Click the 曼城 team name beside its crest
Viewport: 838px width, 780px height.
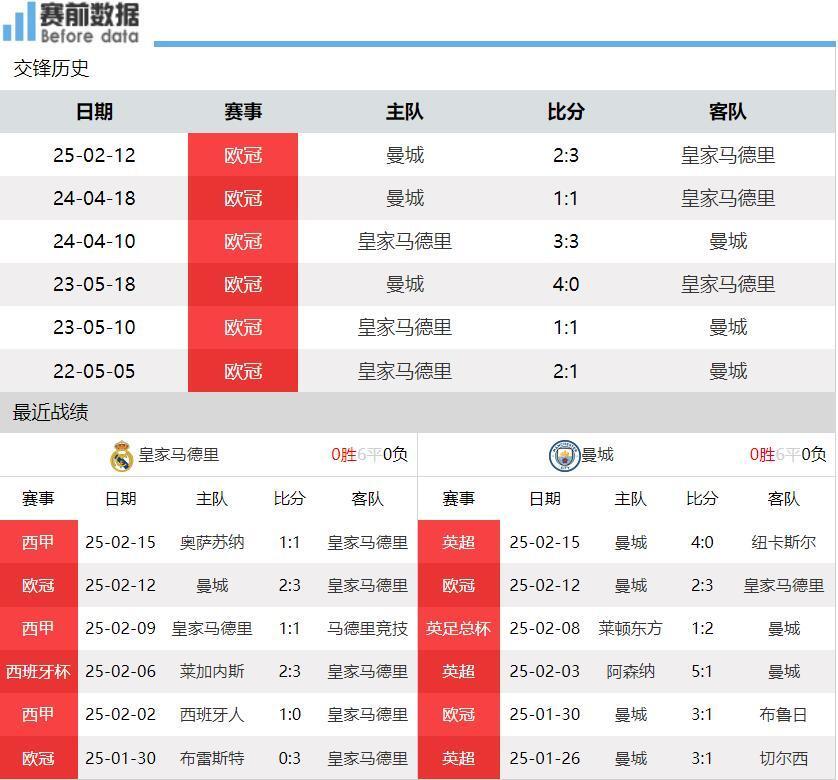pyautogui.click(x=598, y=455)
